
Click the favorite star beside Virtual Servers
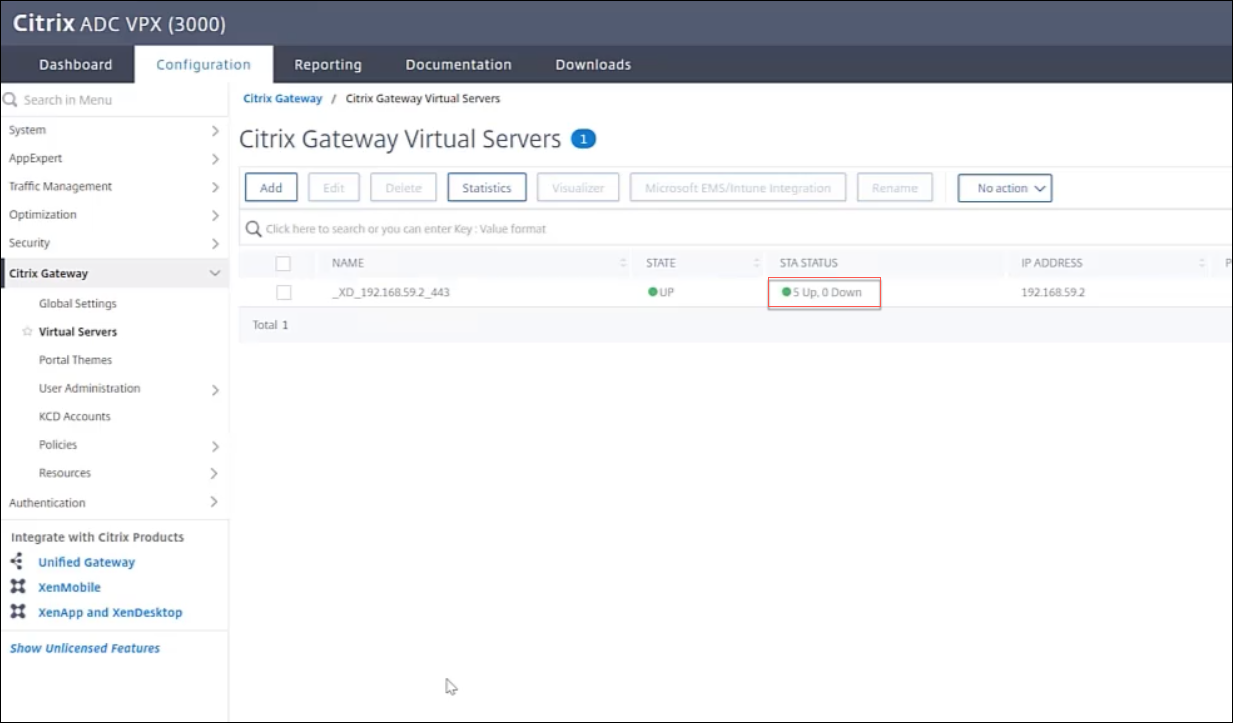(x=27, y=332)
